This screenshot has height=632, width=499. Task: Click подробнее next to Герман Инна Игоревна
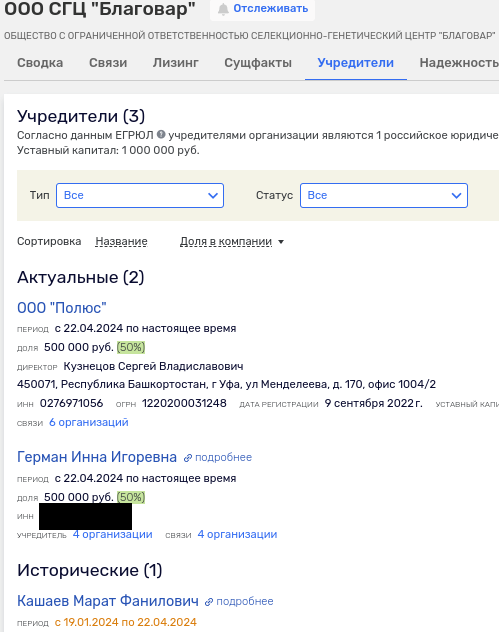point(223,457)
